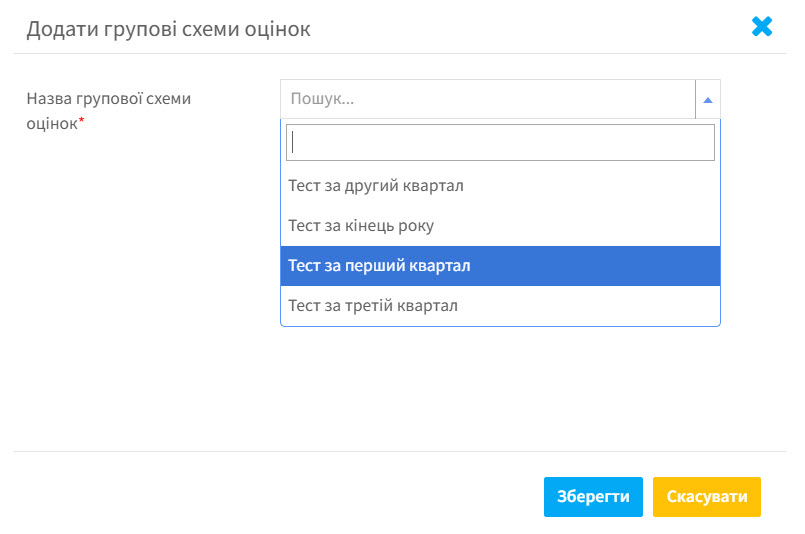805x534 pixels.
Task: Place cursor in the dropdown filter text field
Action: (x=500, y=142)
